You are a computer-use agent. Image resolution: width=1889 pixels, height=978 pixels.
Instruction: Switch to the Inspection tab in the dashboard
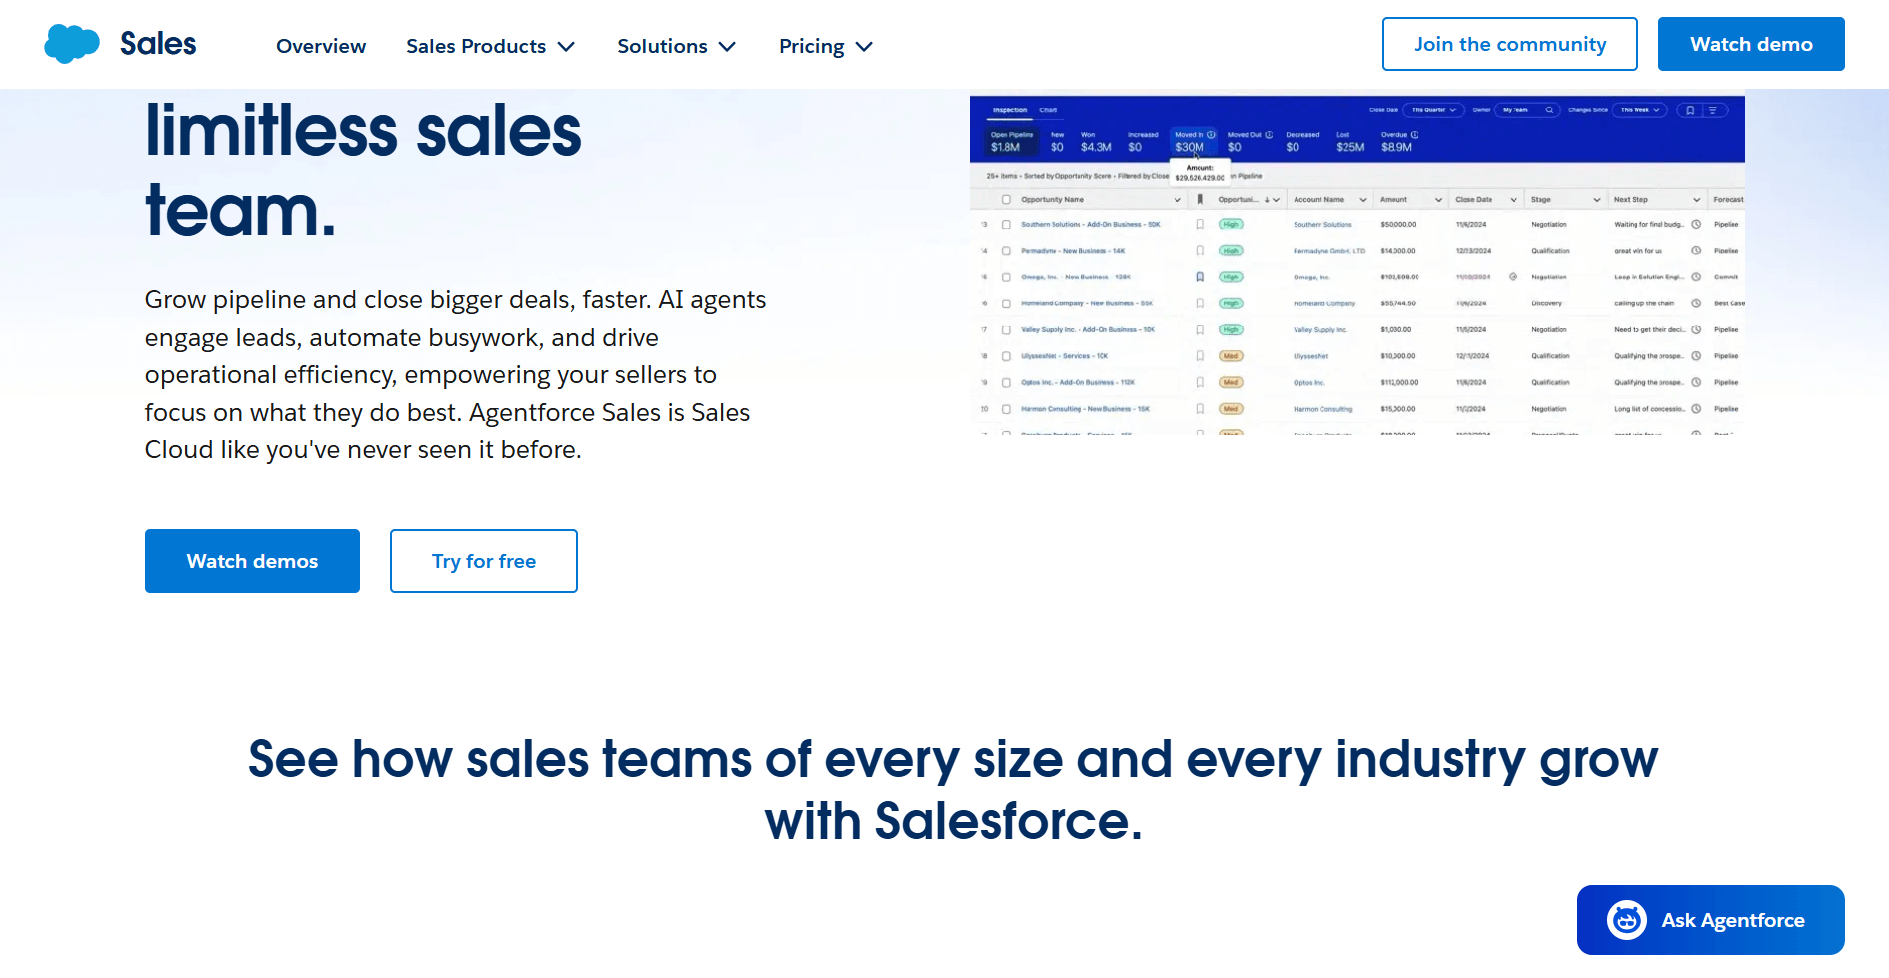(x=1010, y=110)
